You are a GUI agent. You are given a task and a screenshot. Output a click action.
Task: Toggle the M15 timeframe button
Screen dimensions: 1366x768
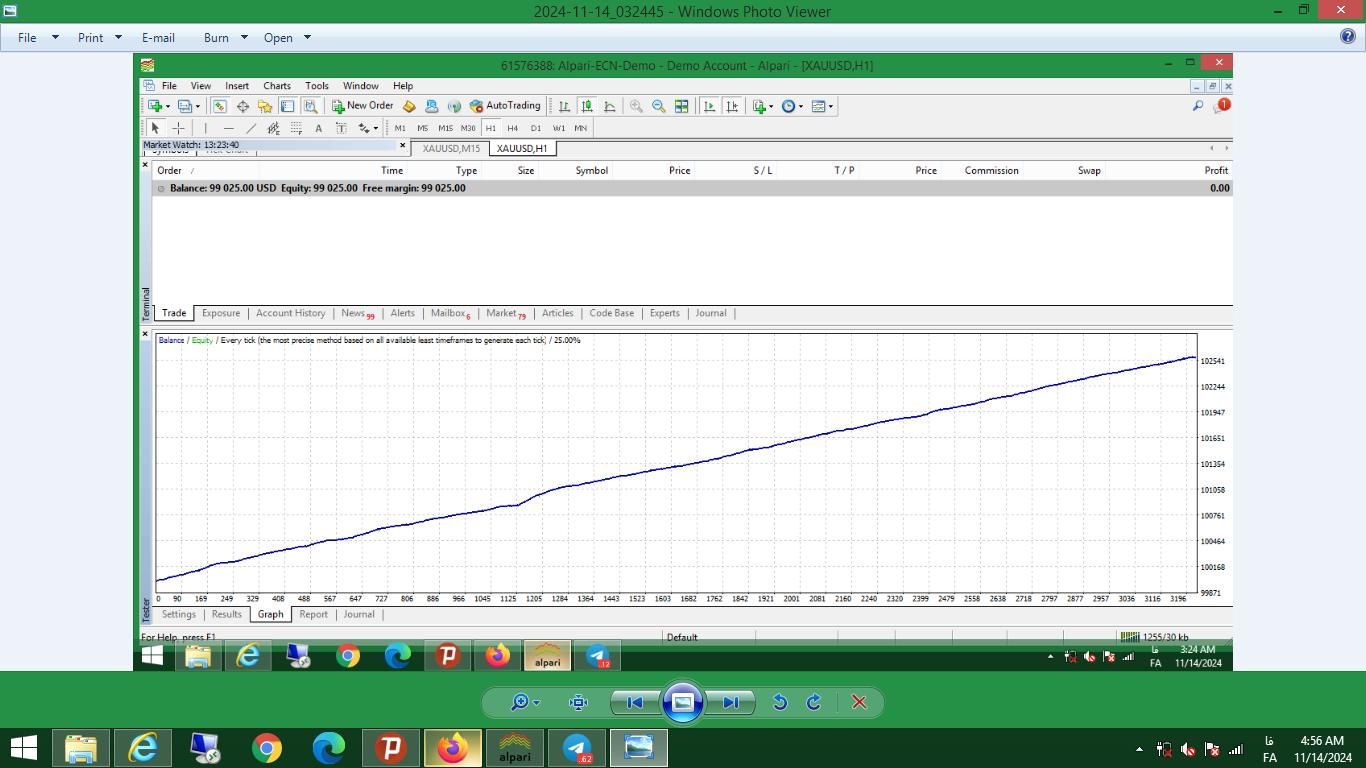[445, 128]
